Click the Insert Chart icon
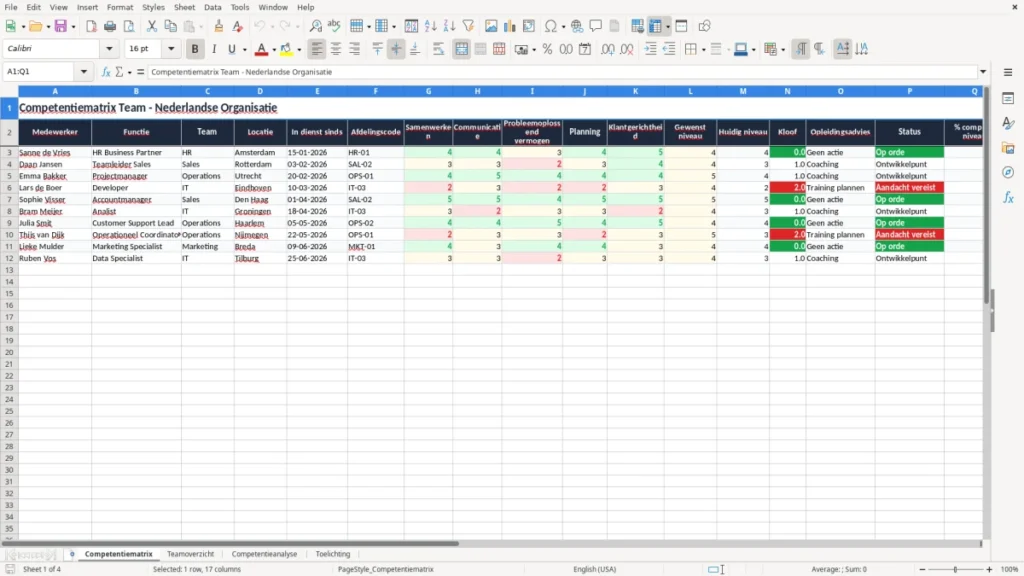The height and width of the screenshot is (576, 1024). 510,26
